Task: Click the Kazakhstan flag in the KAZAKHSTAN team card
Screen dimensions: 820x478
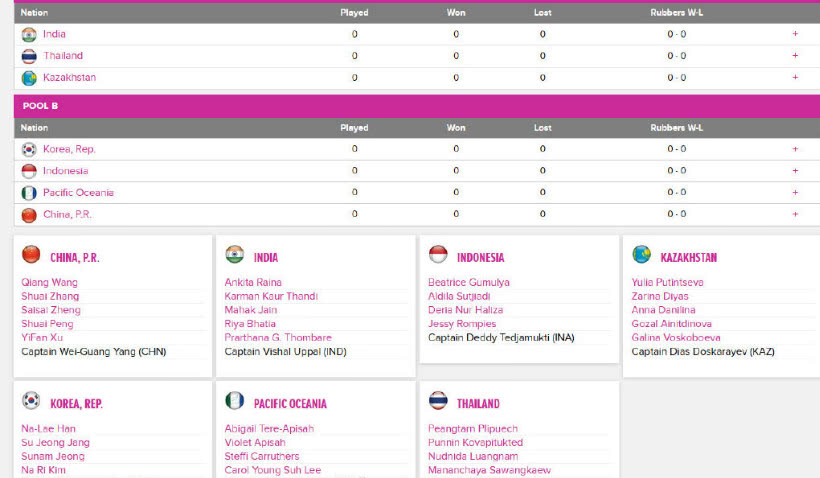Action: 641,254
